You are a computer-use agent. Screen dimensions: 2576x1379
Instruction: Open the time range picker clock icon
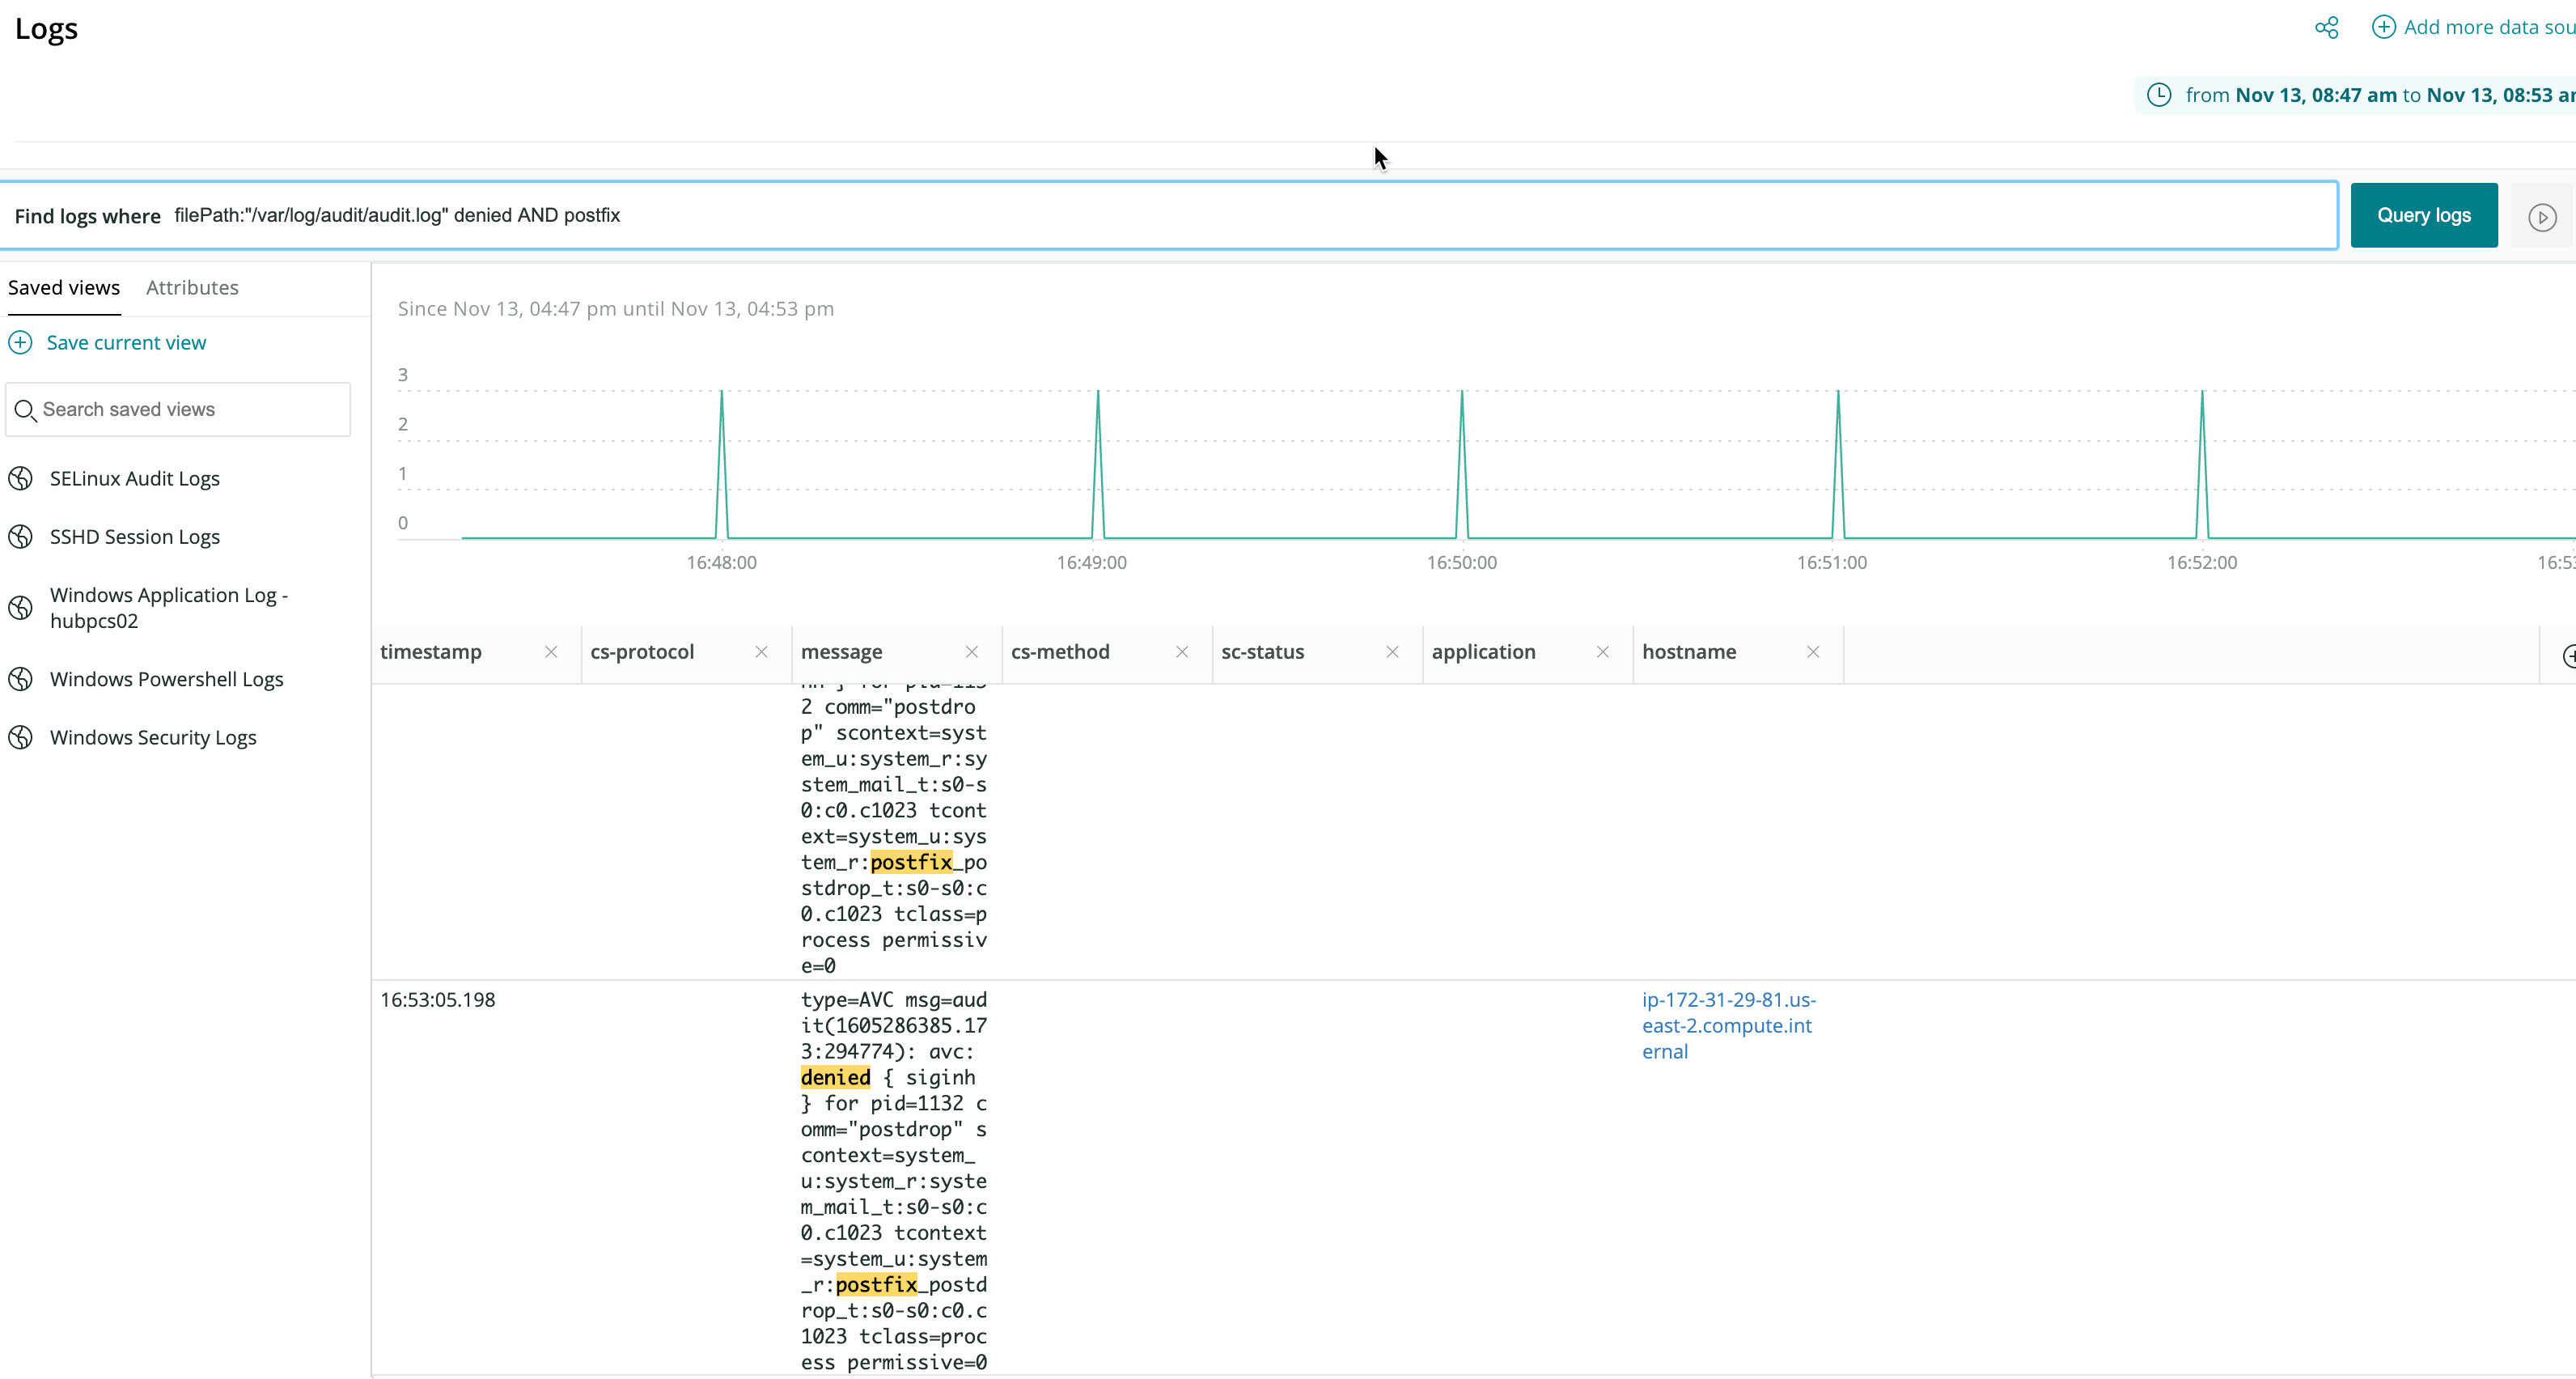pos(2159,95)
